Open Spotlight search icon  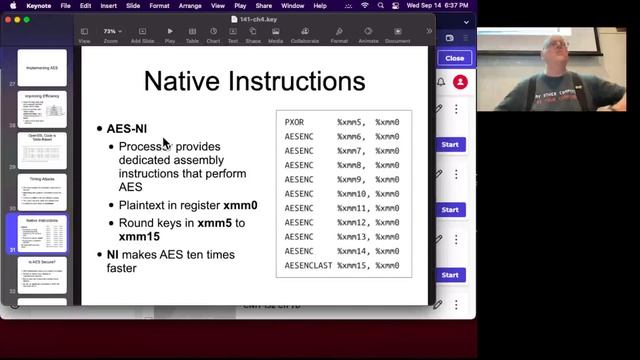(x=380, y=5)
